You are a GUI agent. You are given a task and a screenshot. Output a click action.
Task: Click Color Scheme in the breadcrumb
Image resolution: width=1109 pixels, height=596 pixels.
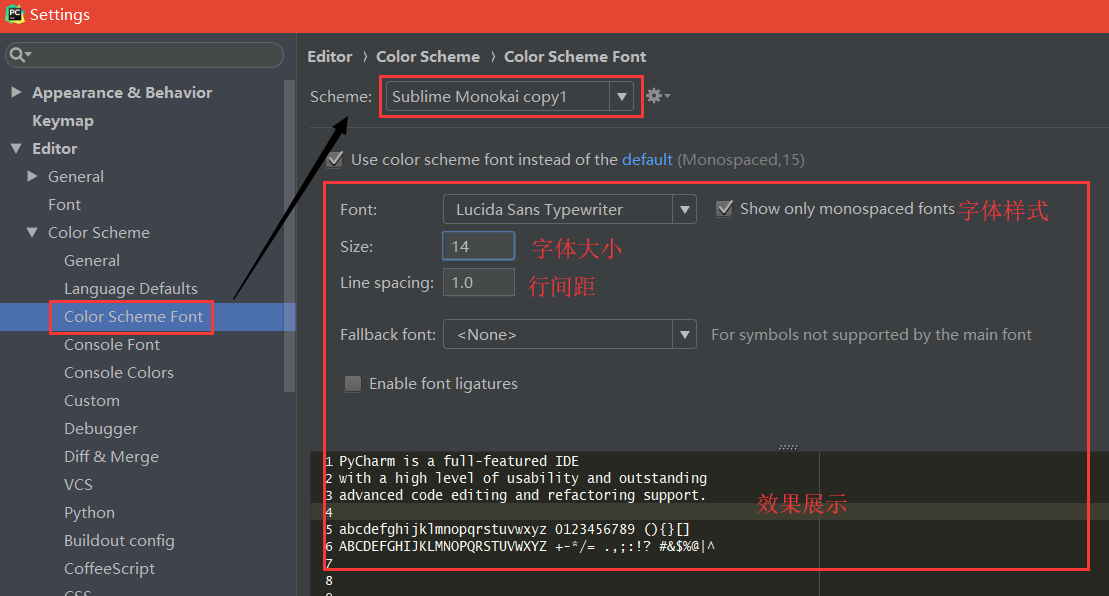point(428,57)
